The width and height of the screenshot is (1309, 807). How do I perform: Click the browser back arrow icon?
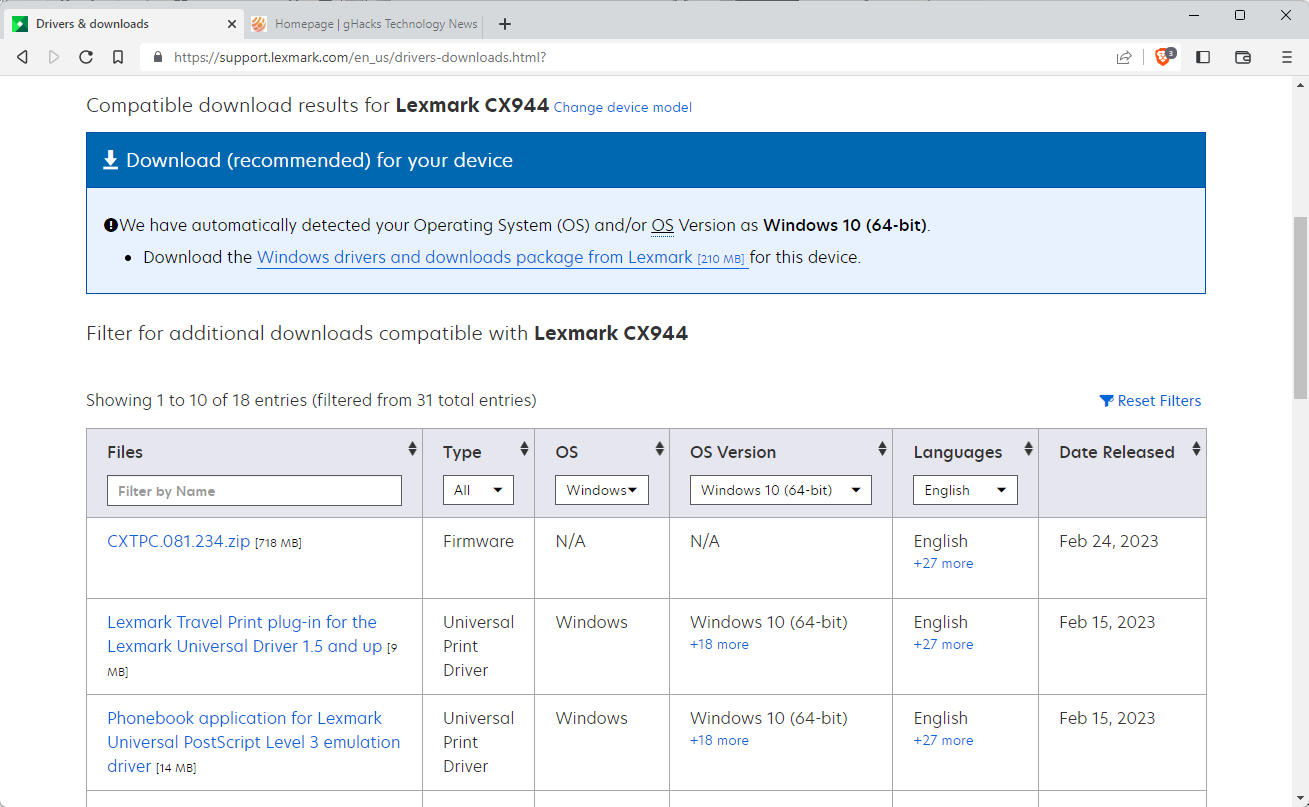22,57
